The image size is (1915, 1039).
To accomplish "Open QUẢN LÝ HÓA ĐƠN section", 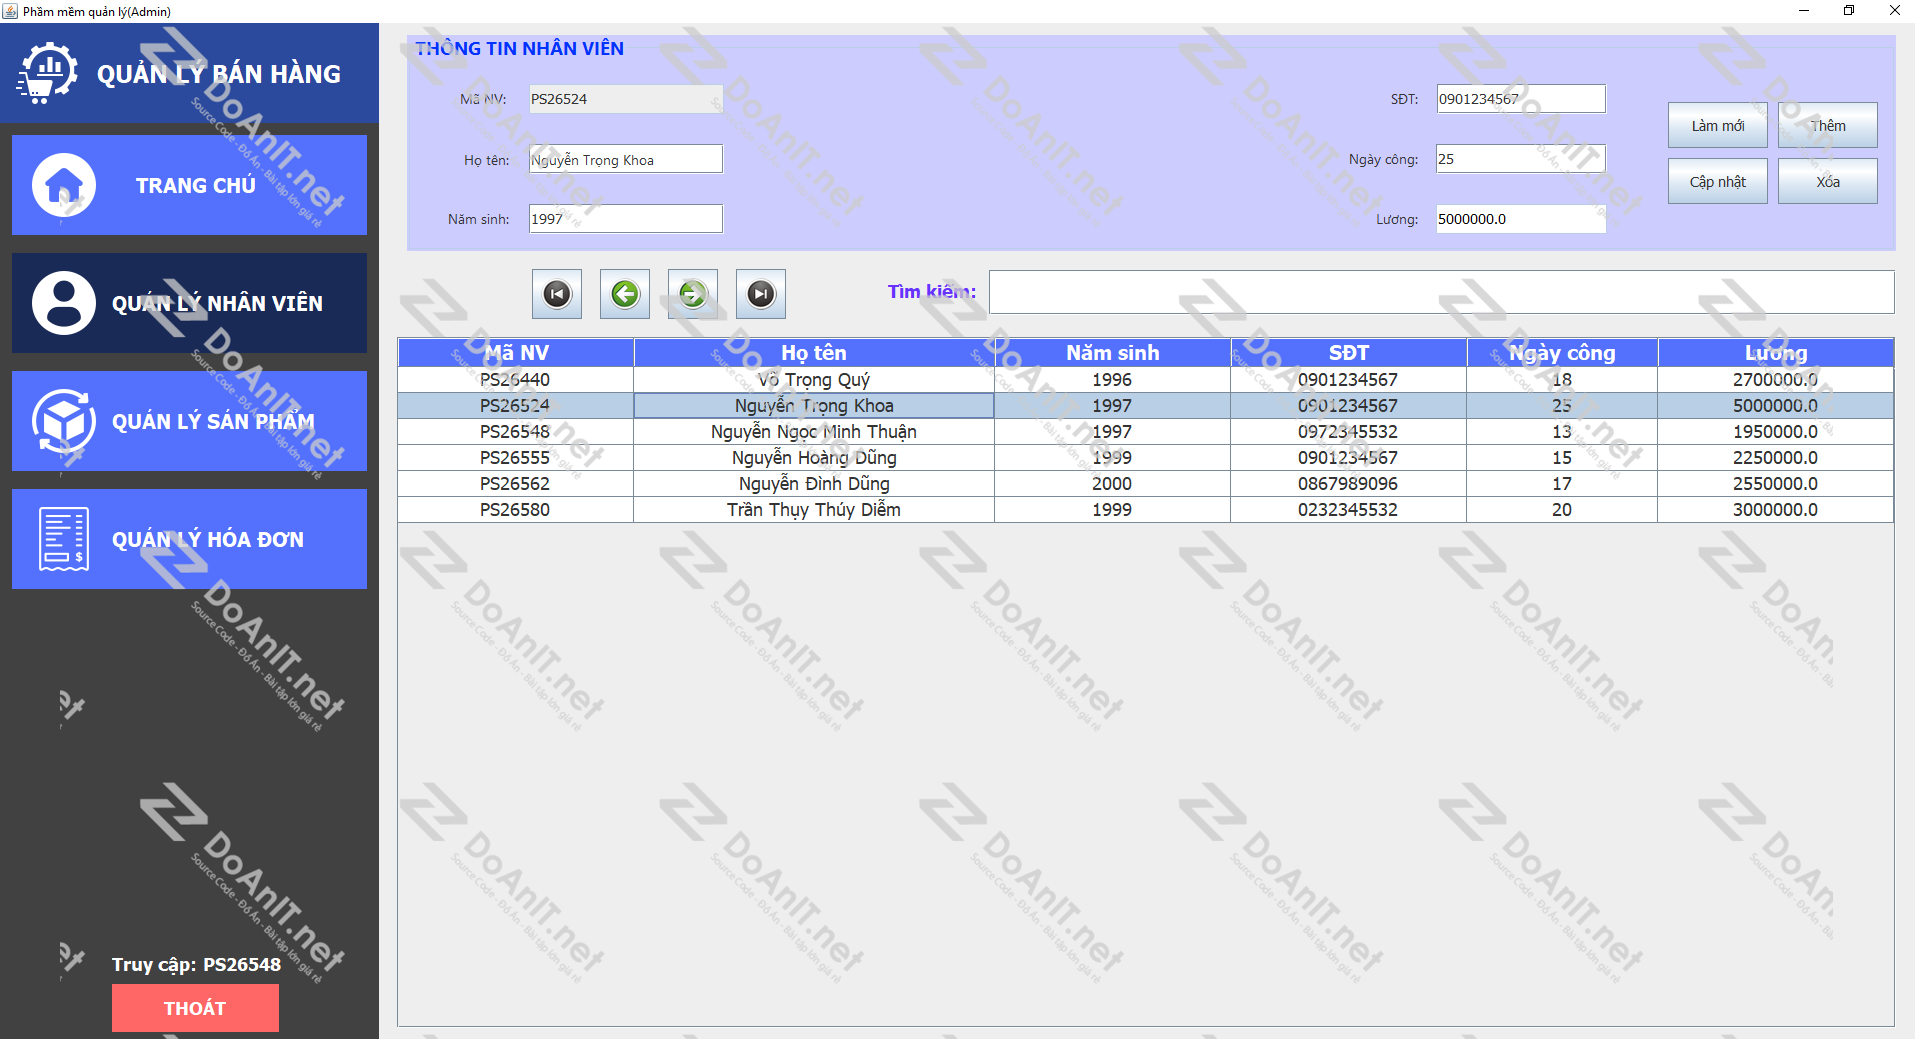I will (189, 539).
